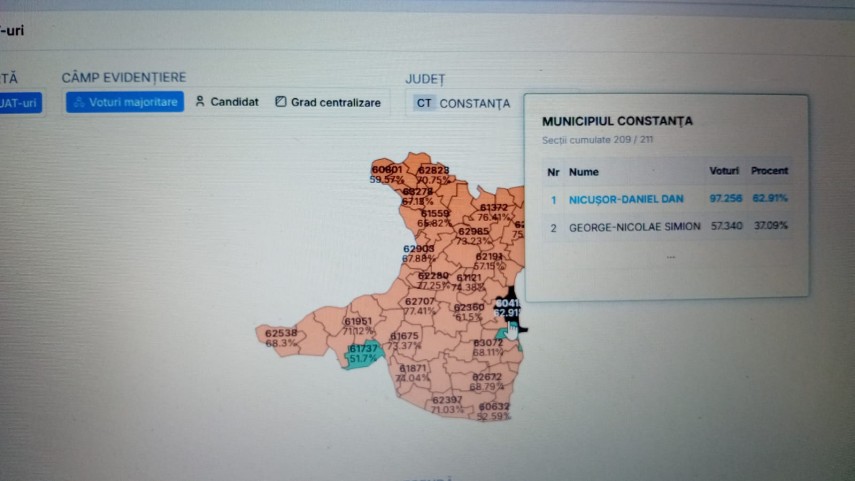Click the Voturi column header
Viewport: 855px width, 481px height.
click(x=724, y=171)
